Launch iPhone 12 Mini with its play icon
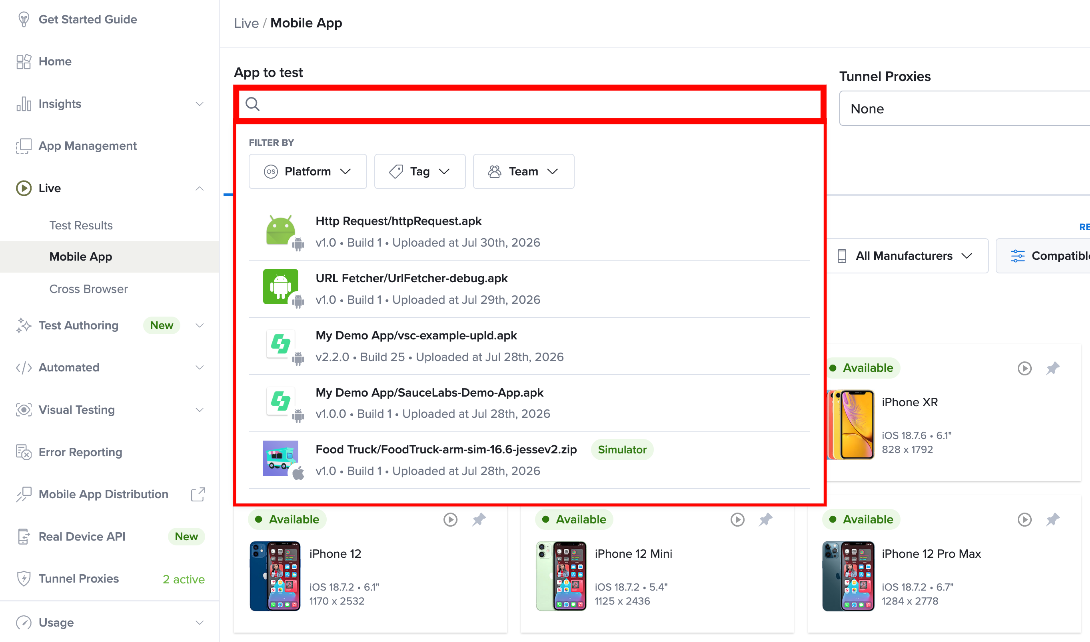Image resolution: width=1090 pixels, height=642 pixels. click(738, 520)
